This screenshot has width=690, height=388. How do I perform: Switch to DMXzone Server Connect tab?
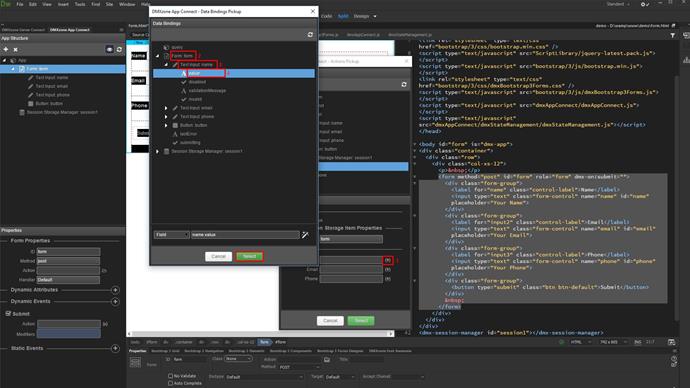pos(23,30)
